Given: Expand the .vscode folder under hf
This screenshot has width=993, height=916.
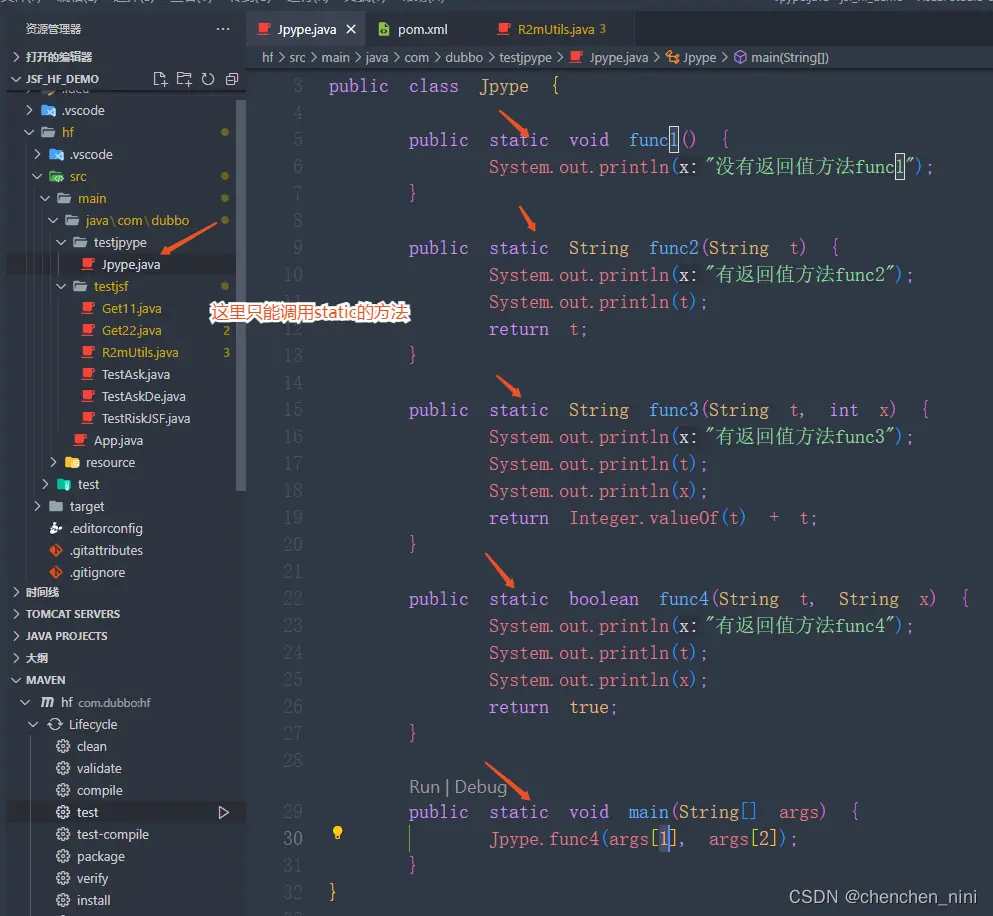Looking at the screenshot, I should click(x=37, y=155).
